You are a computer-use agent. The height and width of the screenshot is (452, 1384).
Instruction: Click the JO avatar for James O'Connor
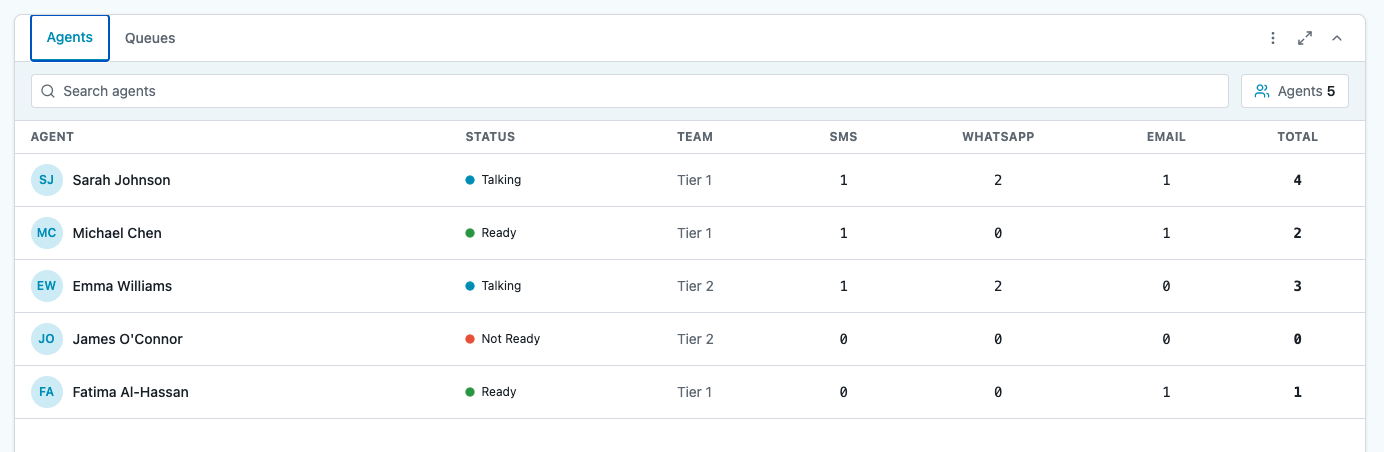(x=47, y=339)
